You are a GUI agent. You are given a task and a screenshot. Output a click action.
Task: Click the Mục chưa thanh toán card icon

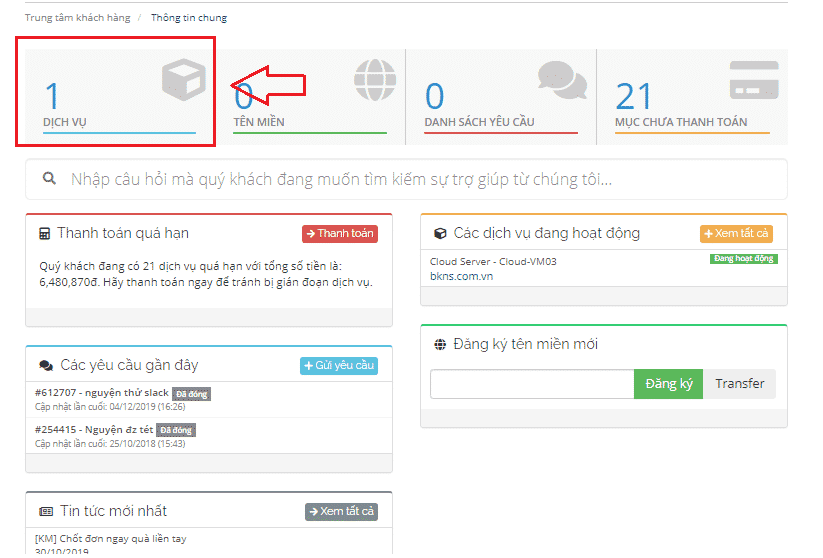[x=753, y=80]
